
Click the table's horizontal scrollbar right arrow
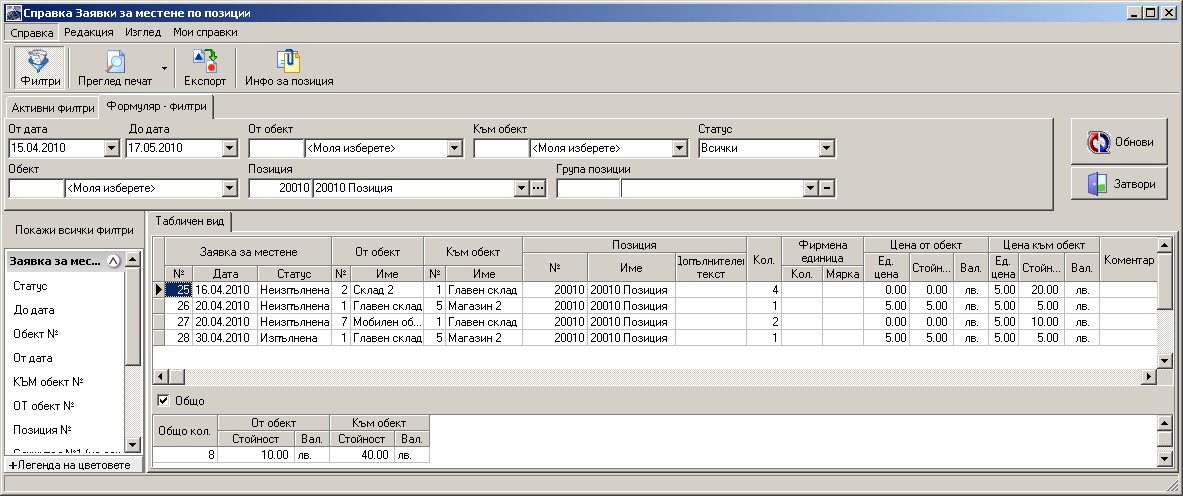click(x=1148, y=376)
